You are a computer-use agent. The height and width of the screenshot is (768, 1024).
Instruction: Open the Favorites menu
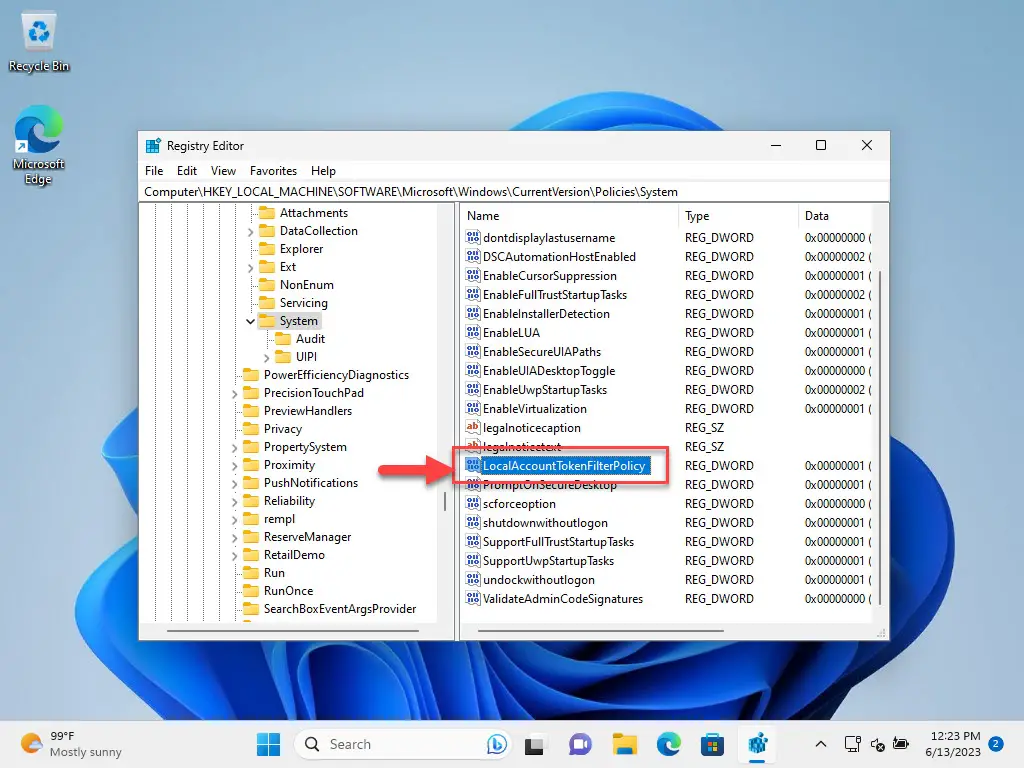click(x=273, y=170)
